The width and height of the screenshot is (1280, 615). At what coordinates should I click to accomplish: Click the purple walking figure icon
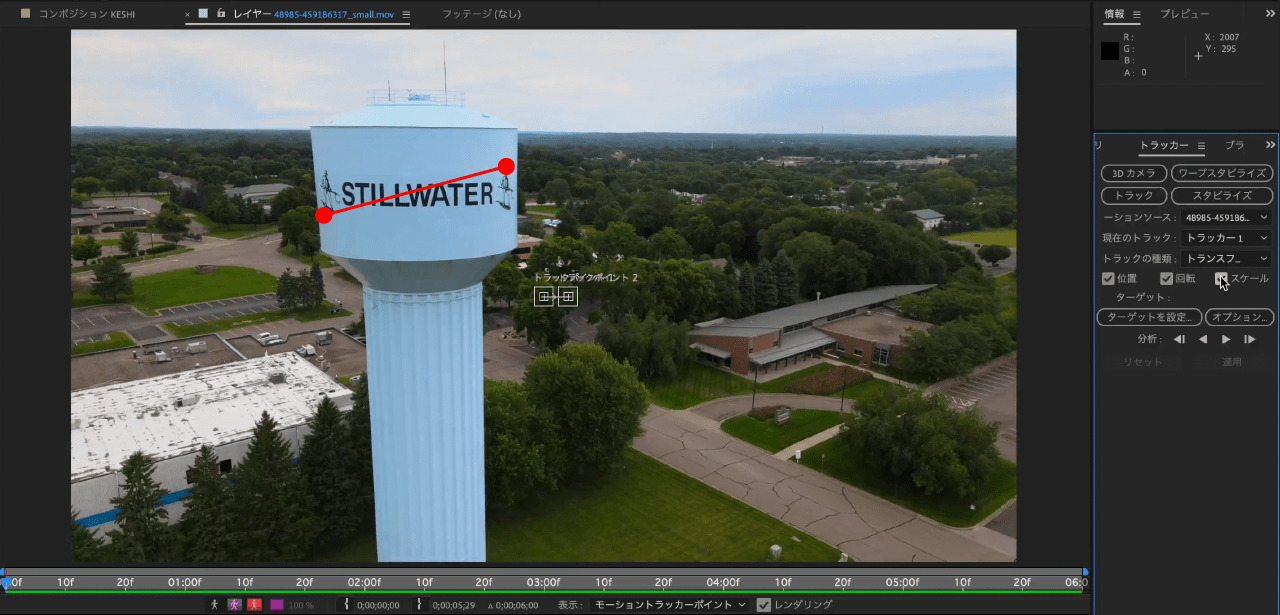[x=234, y=605]
